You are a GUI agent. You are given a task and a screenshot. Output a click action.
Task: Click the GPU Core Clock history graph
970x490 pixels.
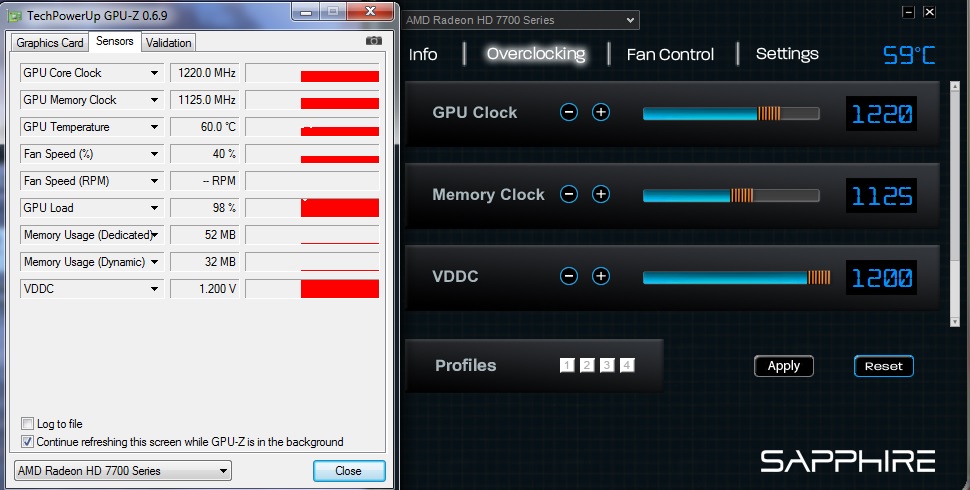[x=312, y=73]
